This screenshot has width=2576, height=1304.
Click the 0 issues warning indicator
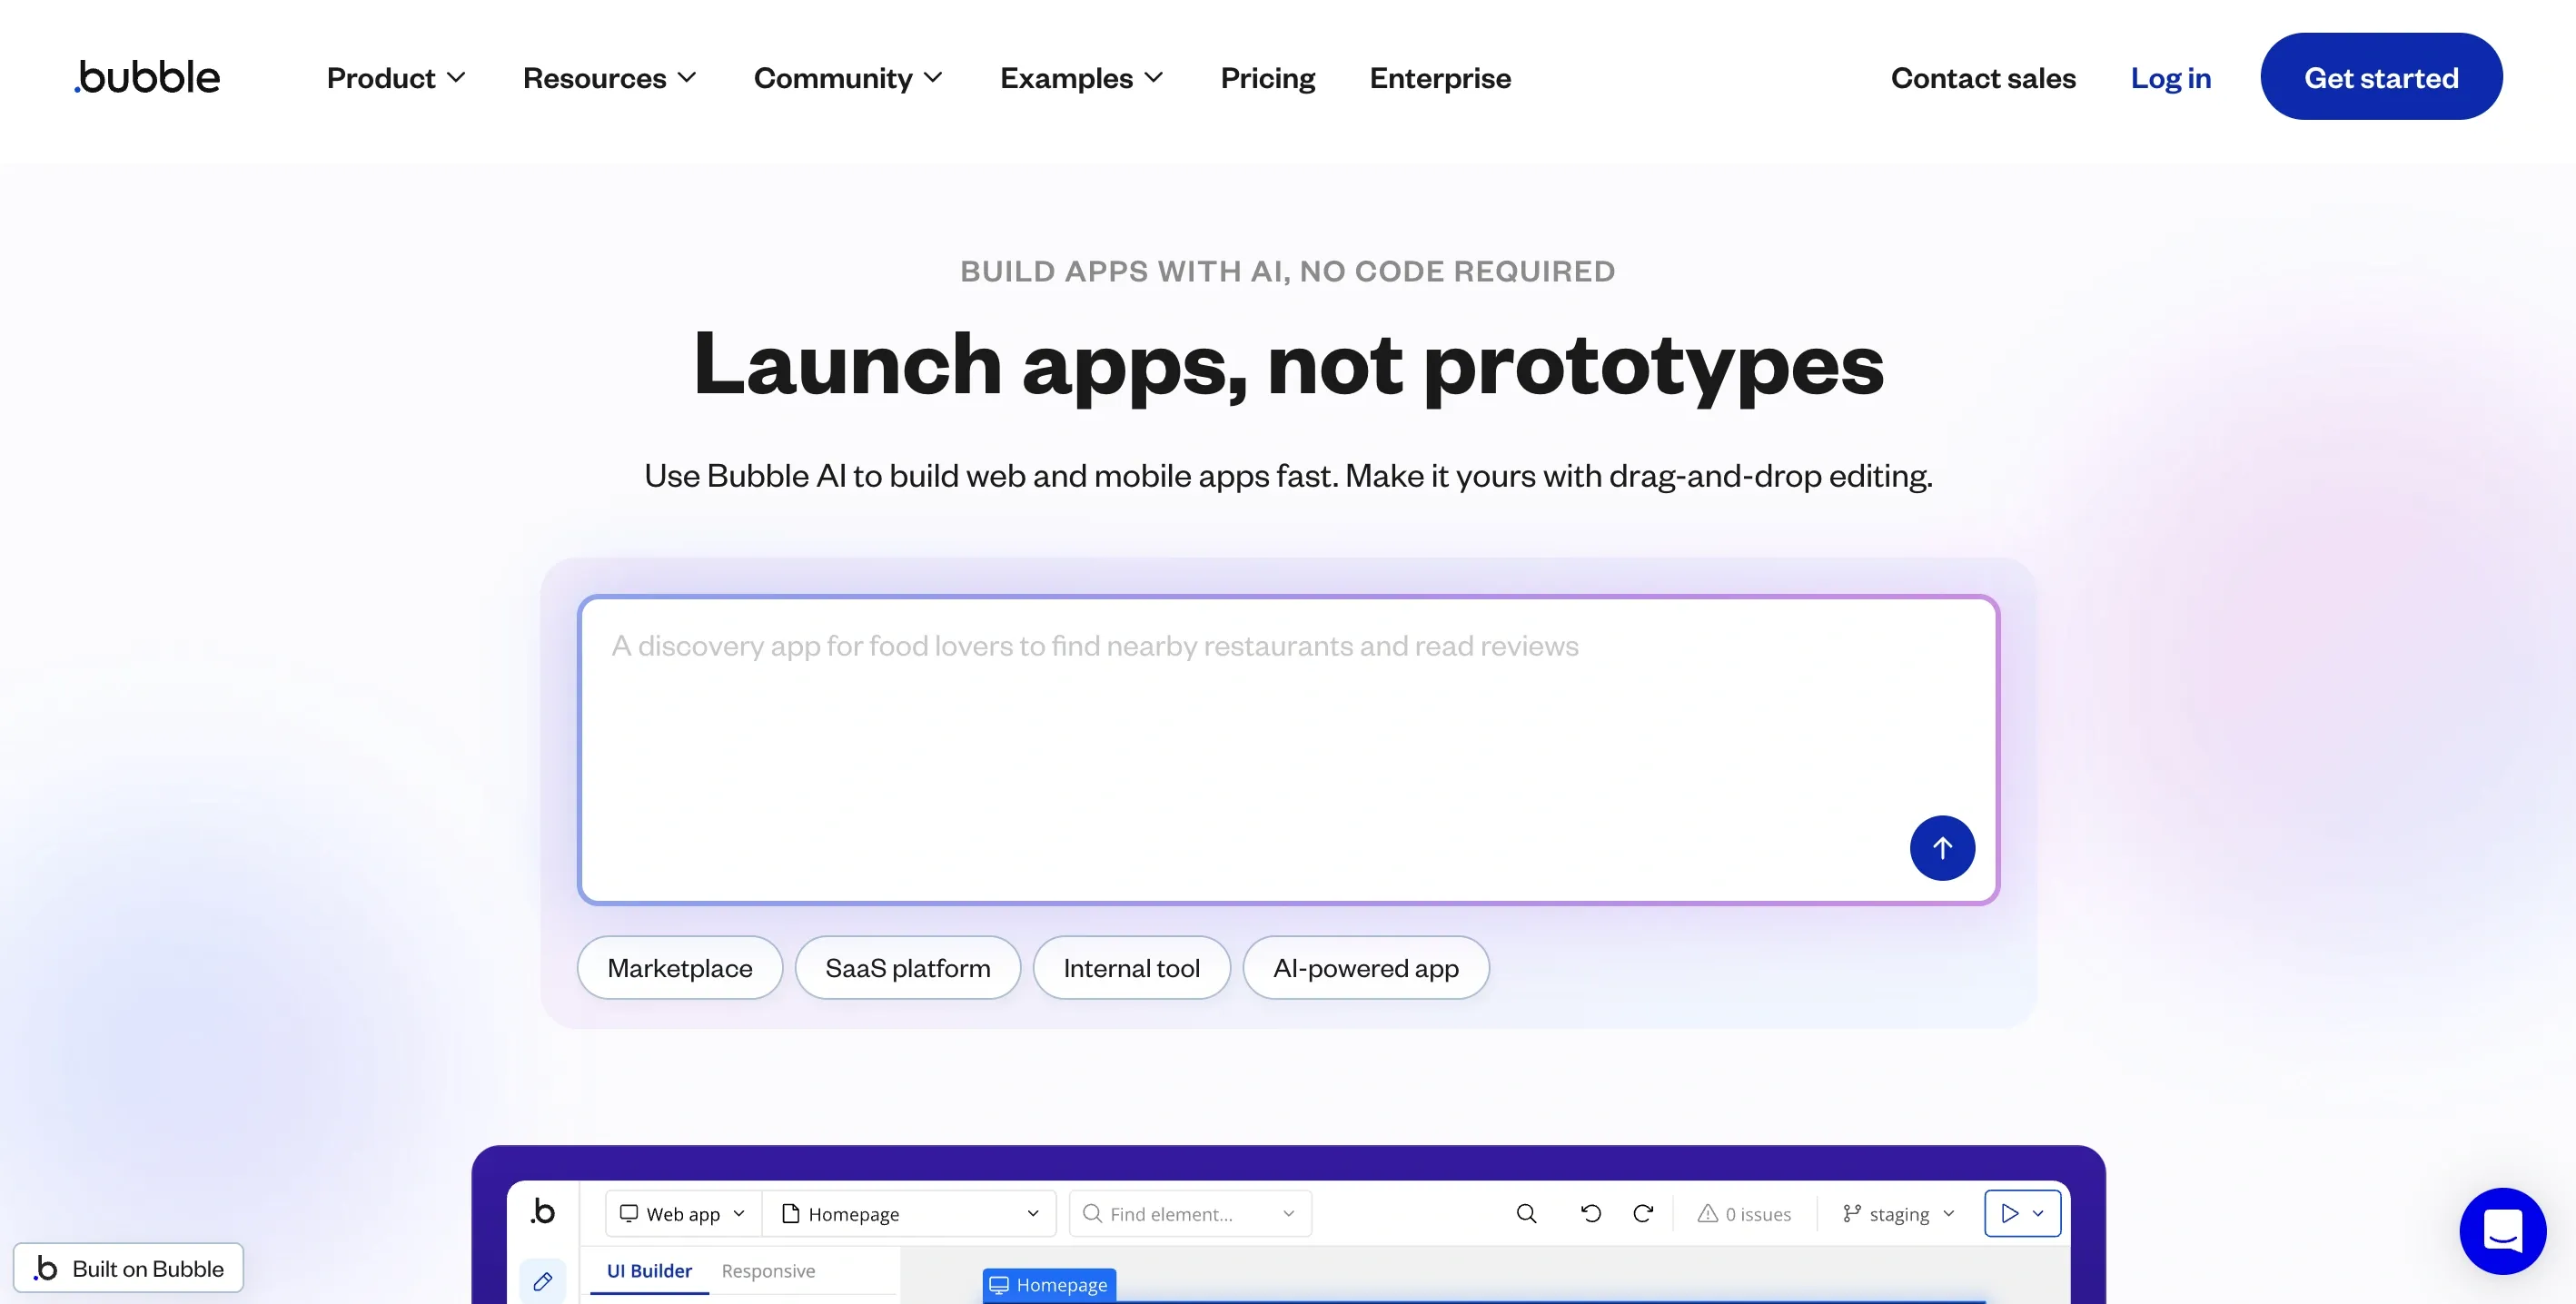1744,1213
